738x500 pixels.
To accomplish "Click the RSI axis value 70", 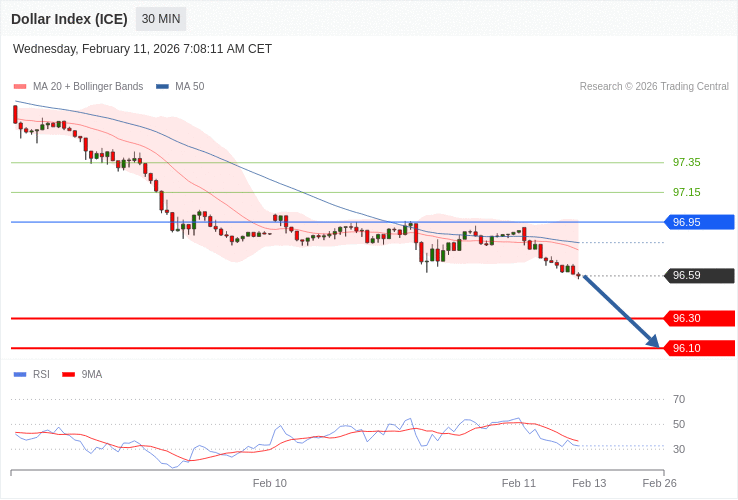I will [x=679, y=400].
